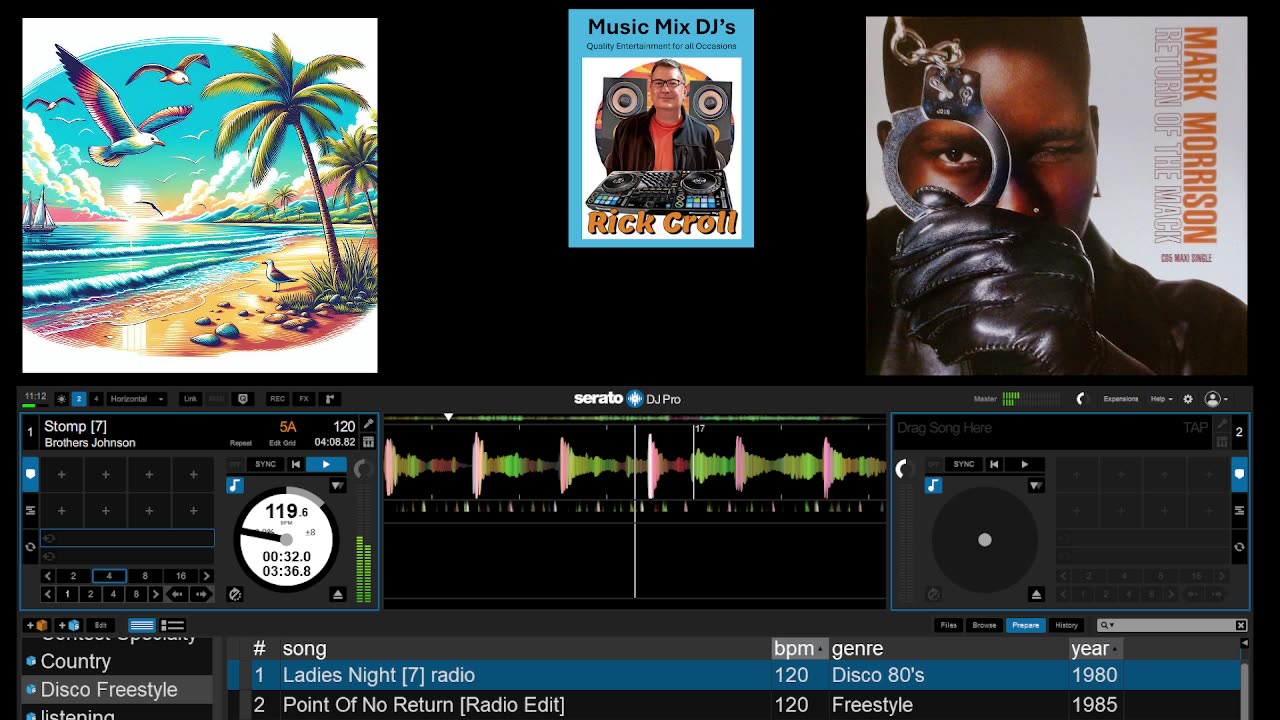Screen dimensions: 1280x720
Task: Click the beat jump backward arrow on deck 1
Action: (x=177, y=594)
